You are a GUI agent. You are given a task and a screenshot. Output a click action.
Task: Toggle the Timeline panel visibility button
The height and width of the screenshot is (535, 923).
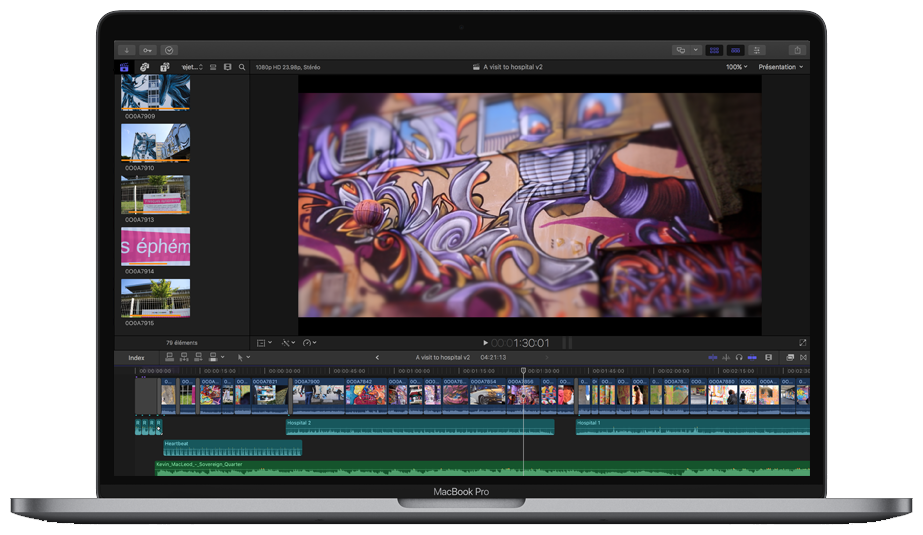tap(736, 50)
